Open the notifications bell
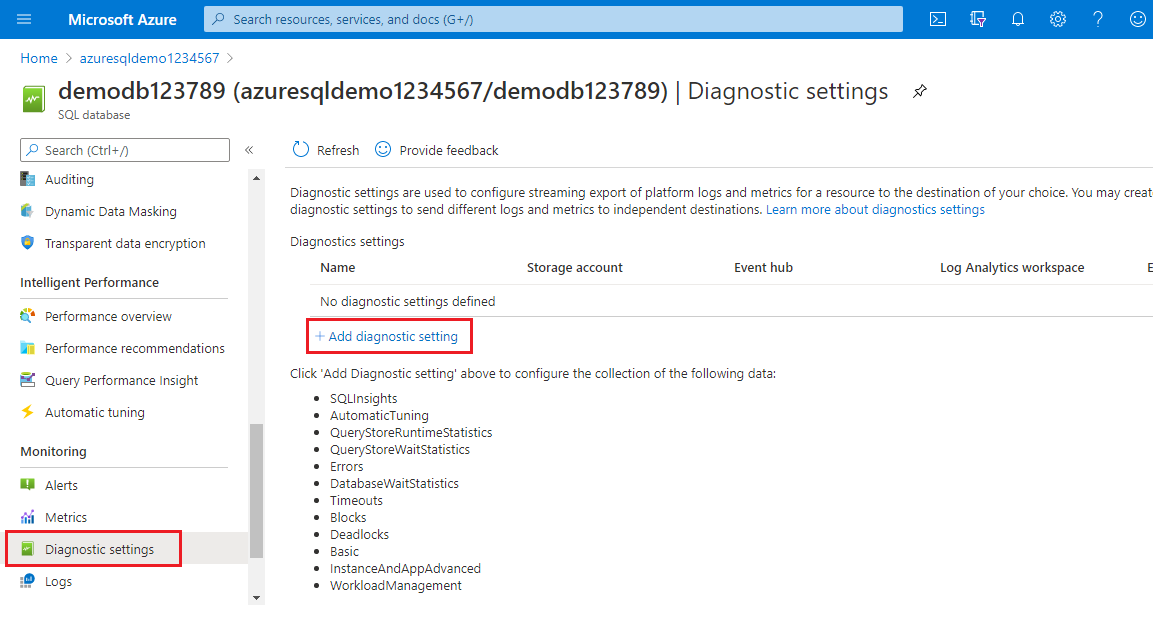The height and width of the screenshot is (621, 1161). pyautogui.click(x=1017, y=19)
